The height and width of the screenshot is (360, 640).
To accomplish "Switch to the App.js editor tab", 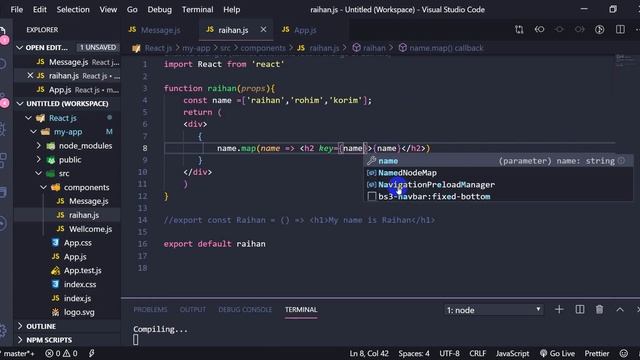I will (304, 30).
